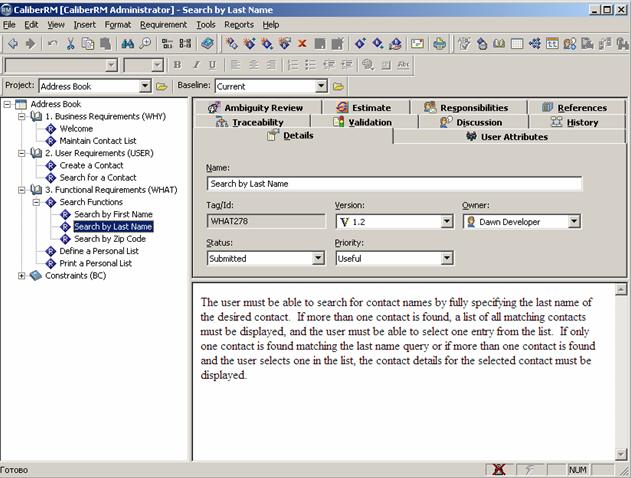Open the font name dropdown
The width and height of the screenshot is (631, 478).
tap(111, 65)
